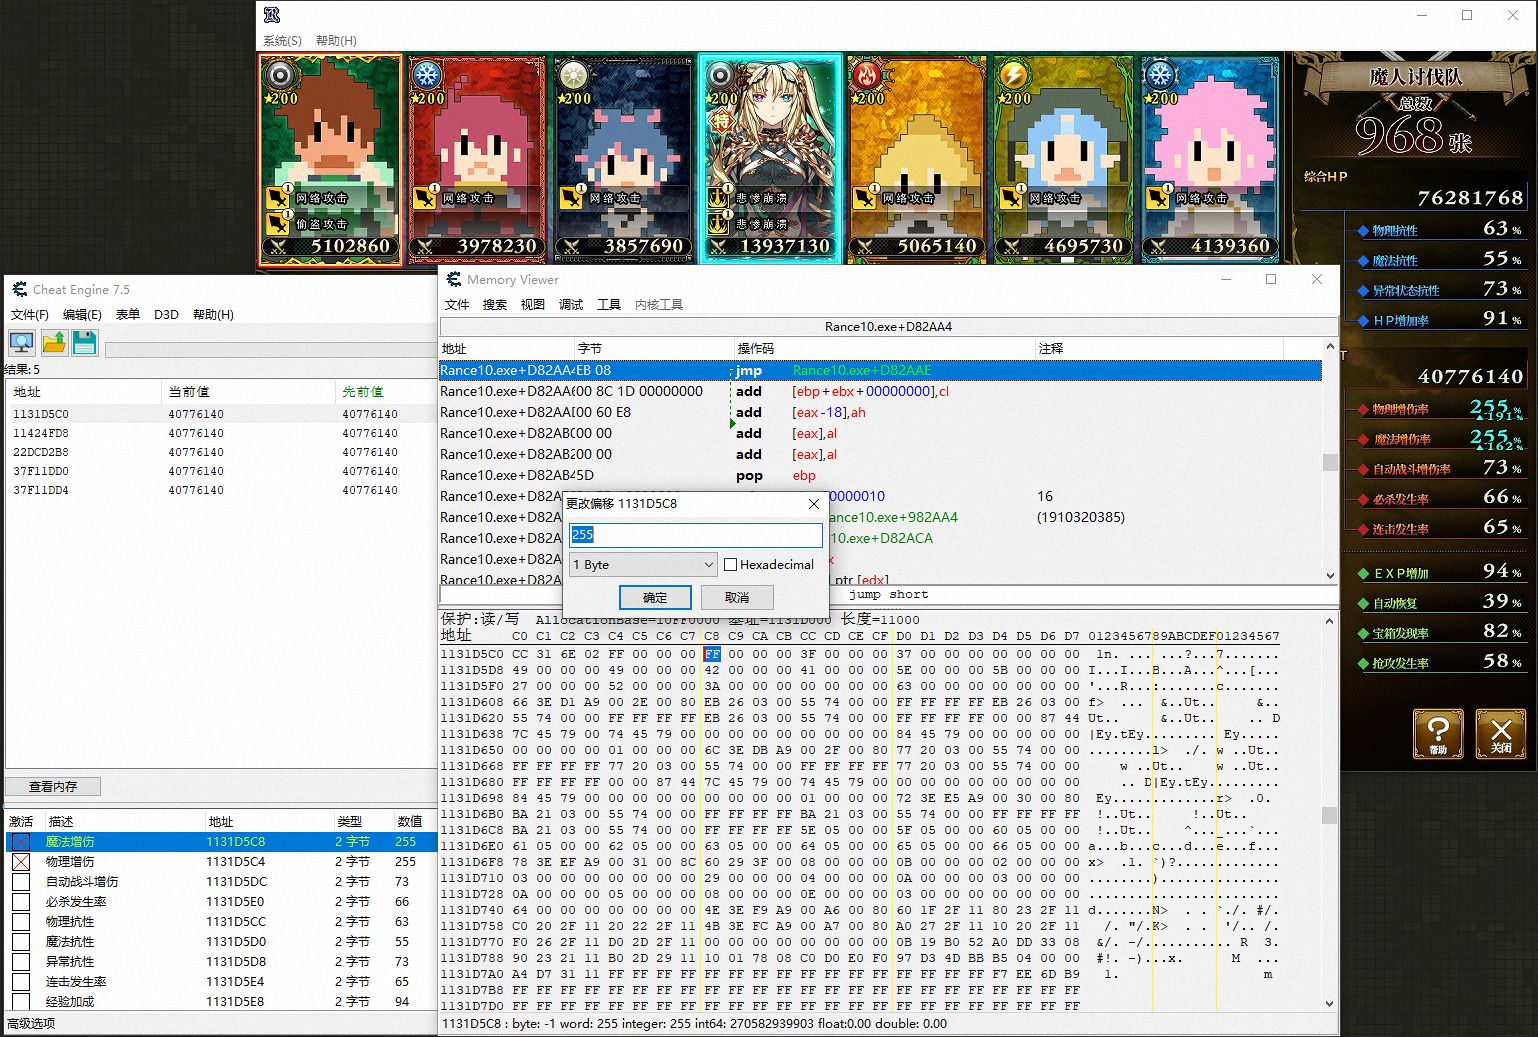Click the close X button in game panel
The image size is (1538, 1037).
(1501, 733)
